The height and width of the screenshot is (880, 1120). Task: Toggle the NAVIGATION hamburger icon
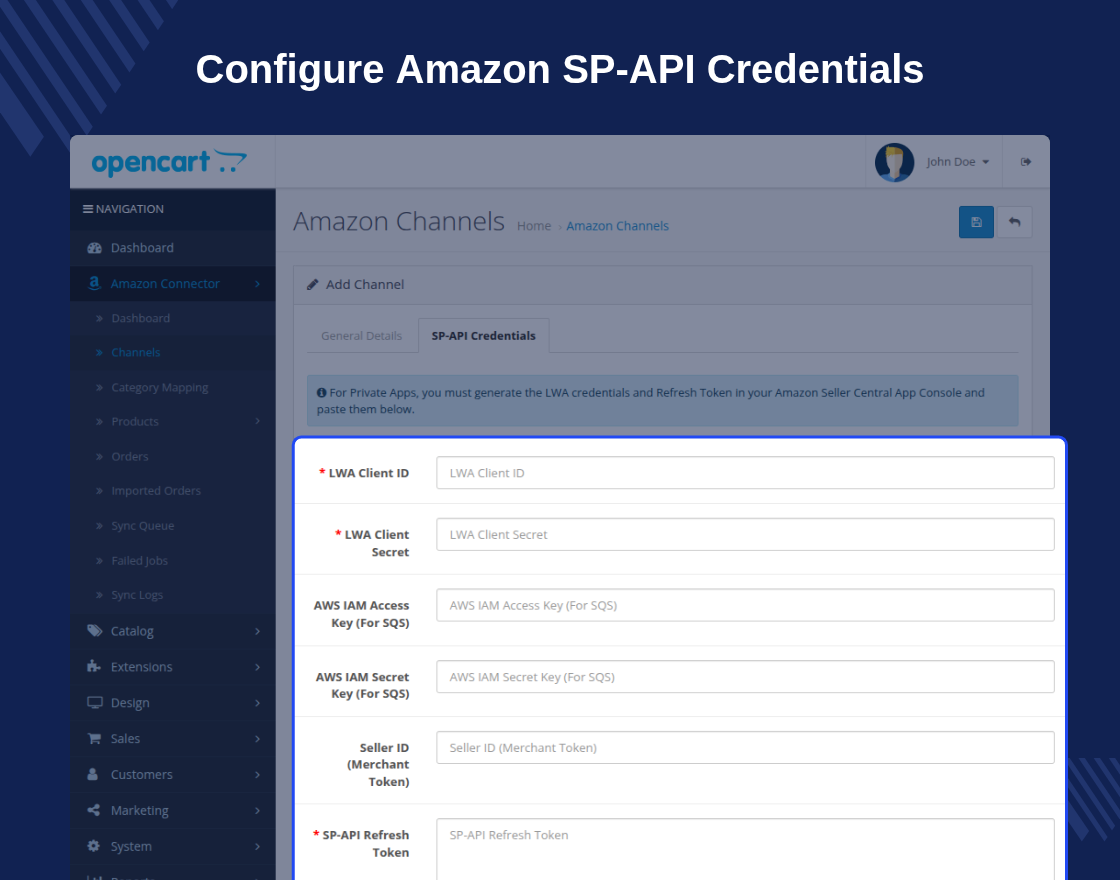pos(88,209)
